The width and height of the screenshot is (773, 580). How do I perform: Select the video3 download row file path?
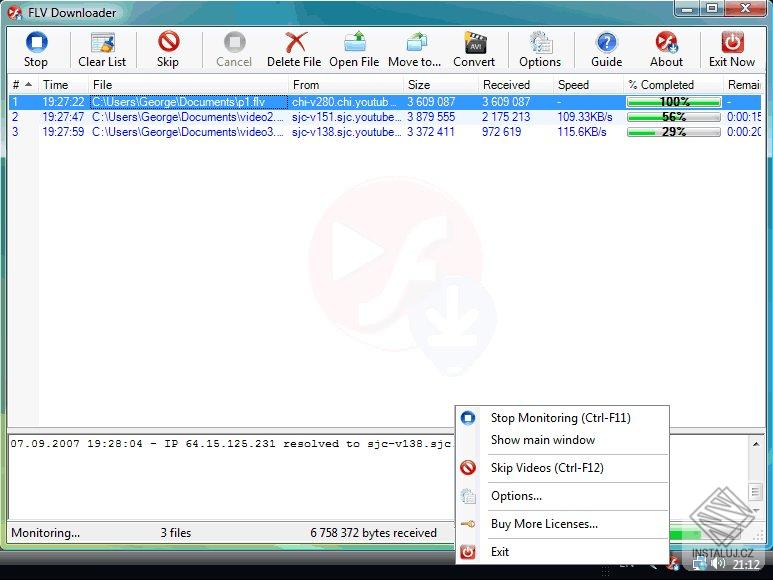[188, 132]
